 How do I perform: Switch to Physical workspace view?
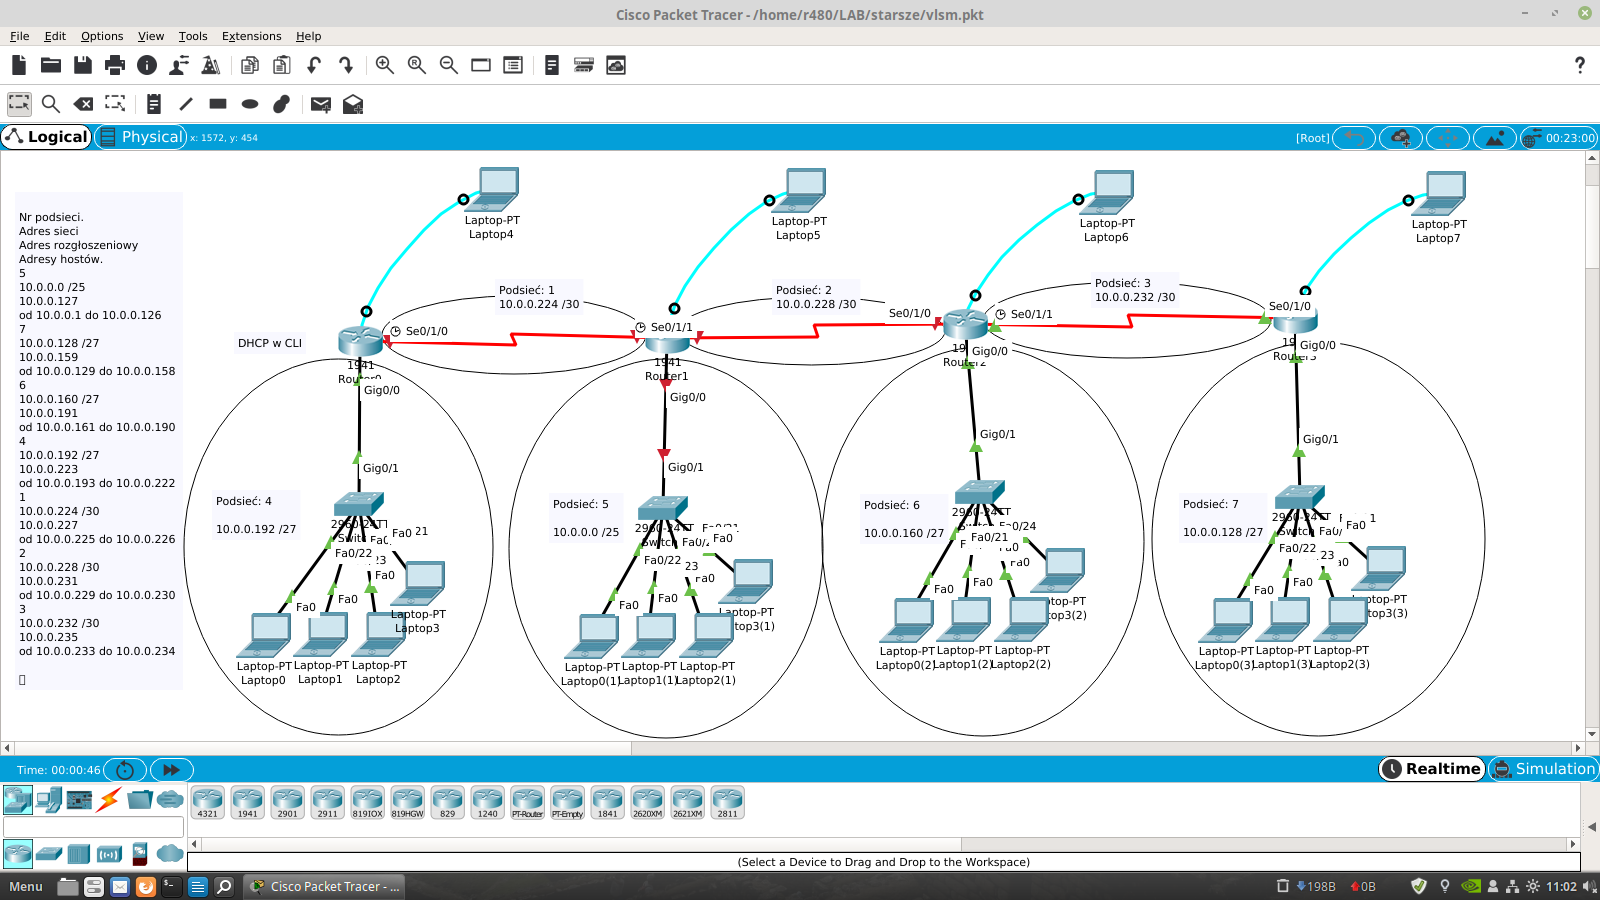141,137
